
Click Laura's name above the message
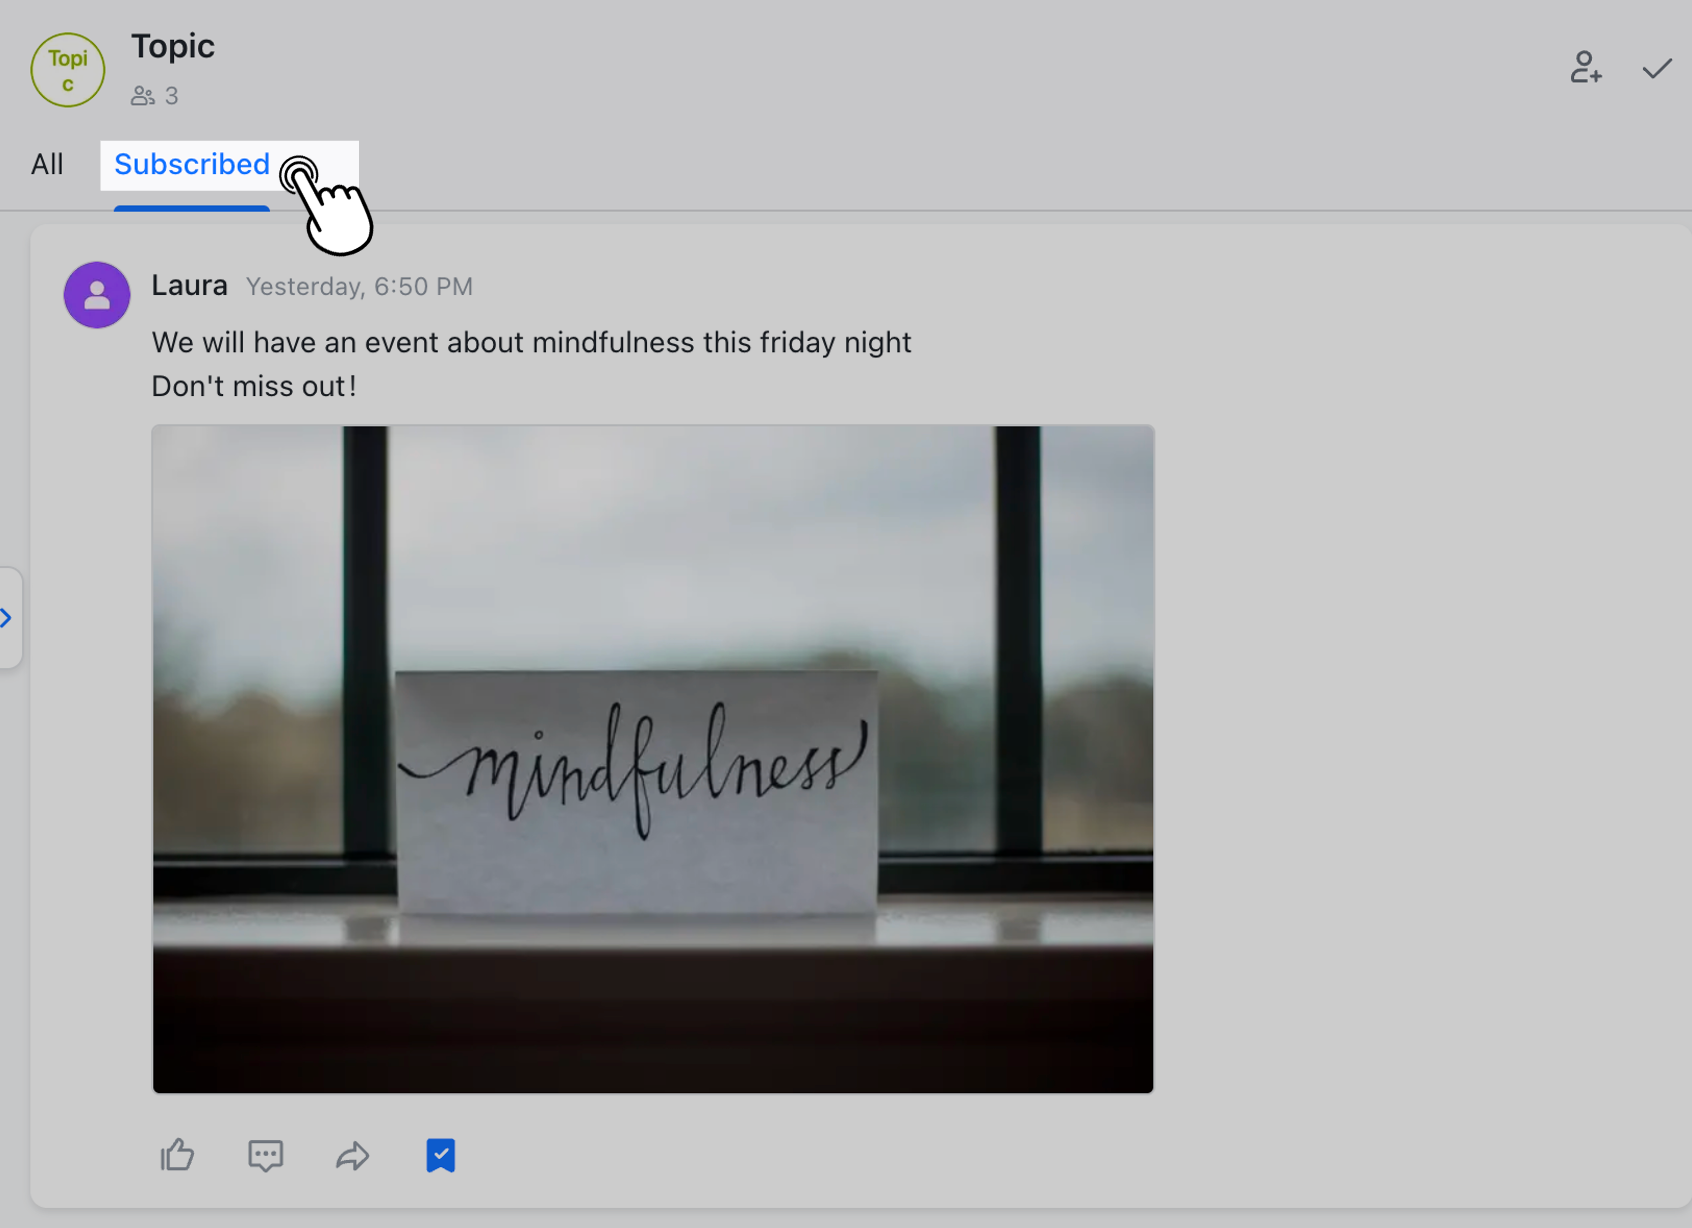[189, 285]
